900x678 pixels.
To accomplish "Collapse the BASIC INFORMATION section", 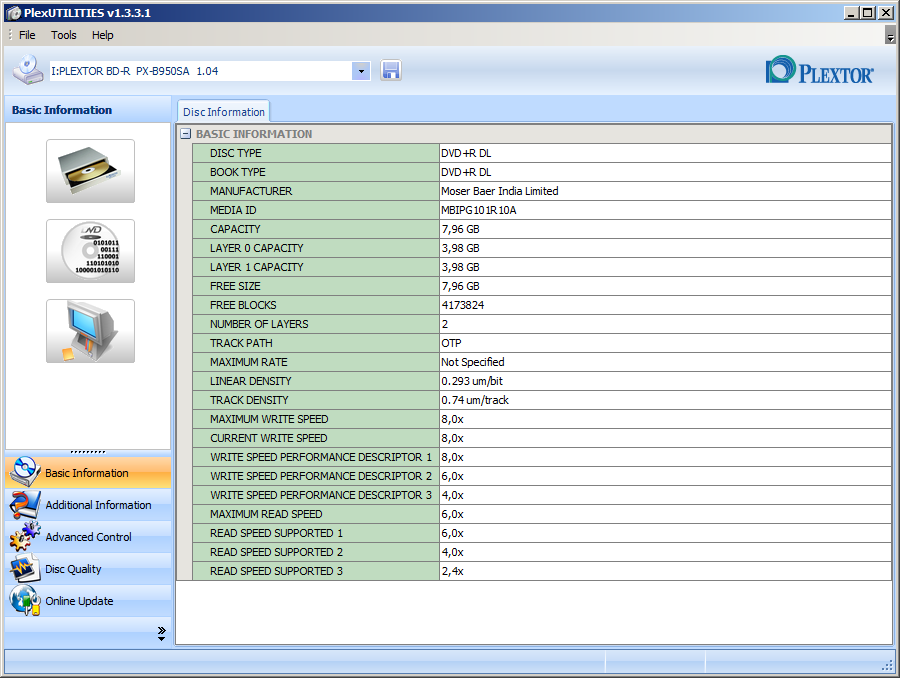I will pos(185,134).
